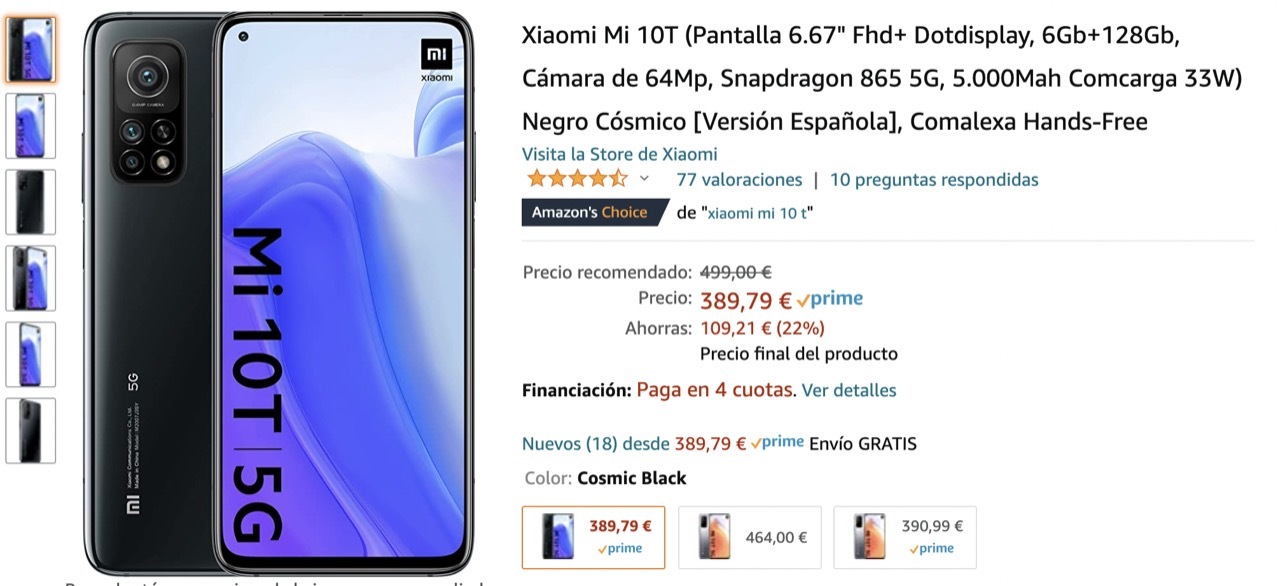Viewport: 1280px width, 586px height.
Task: Open the fourth product thumbnail
Action: click(31, 278)
